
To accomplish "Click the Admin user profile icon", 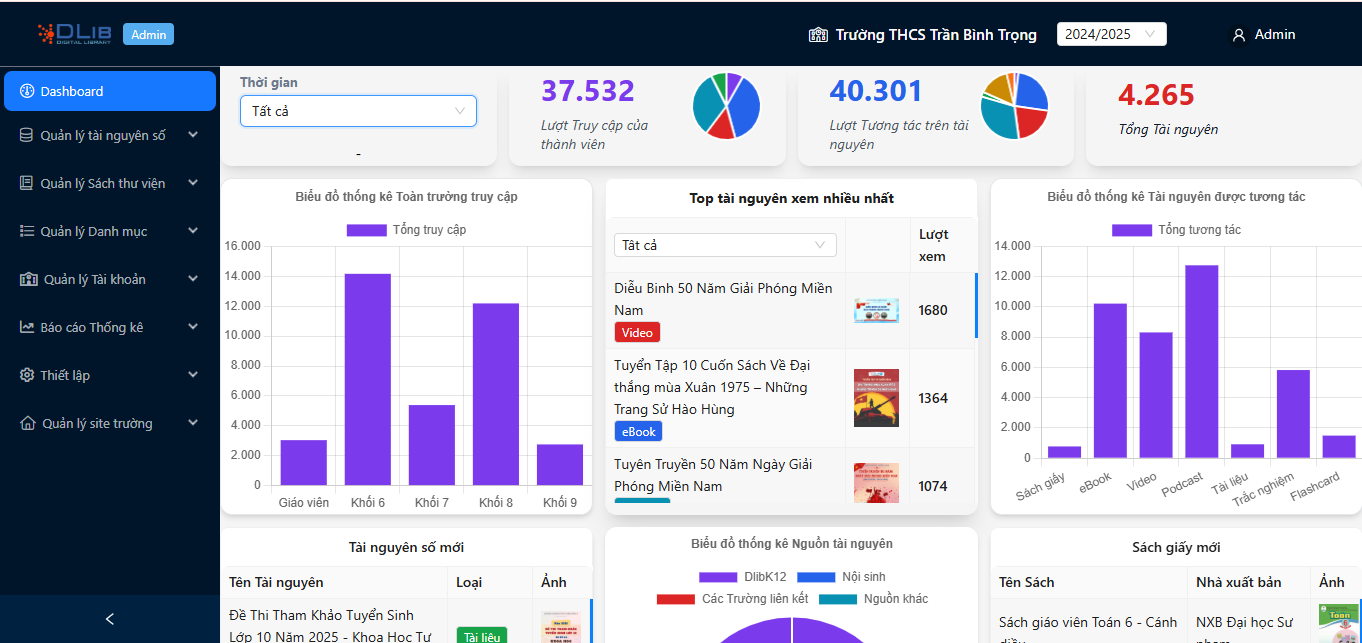I will pyautogui.click(x=1239, y=35).
